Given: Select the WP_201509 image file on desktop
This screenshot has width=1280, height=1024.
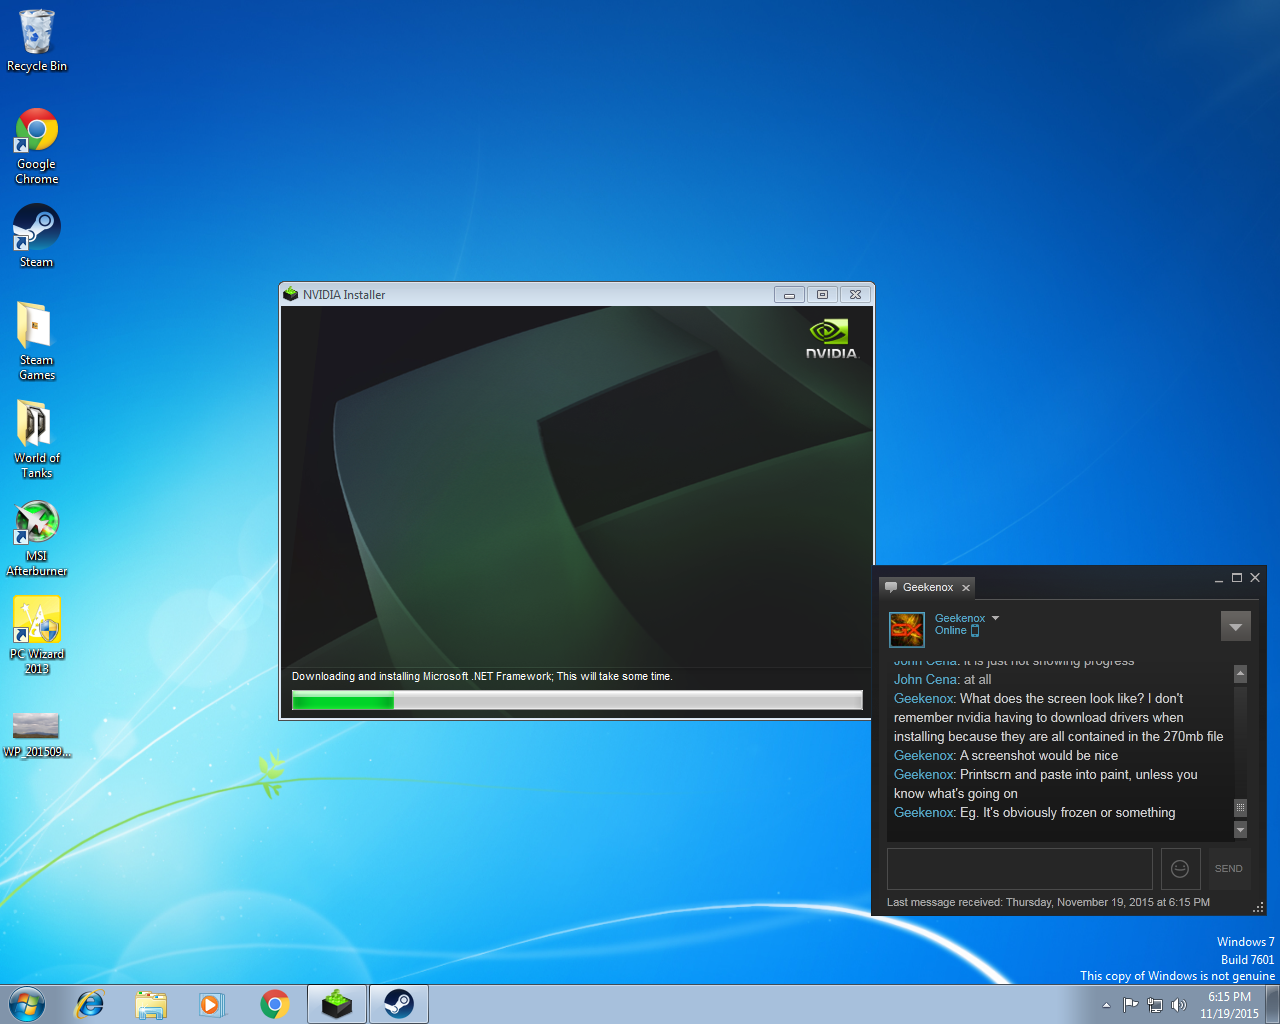Looking at the screenshot, I should tap(37, 735).
